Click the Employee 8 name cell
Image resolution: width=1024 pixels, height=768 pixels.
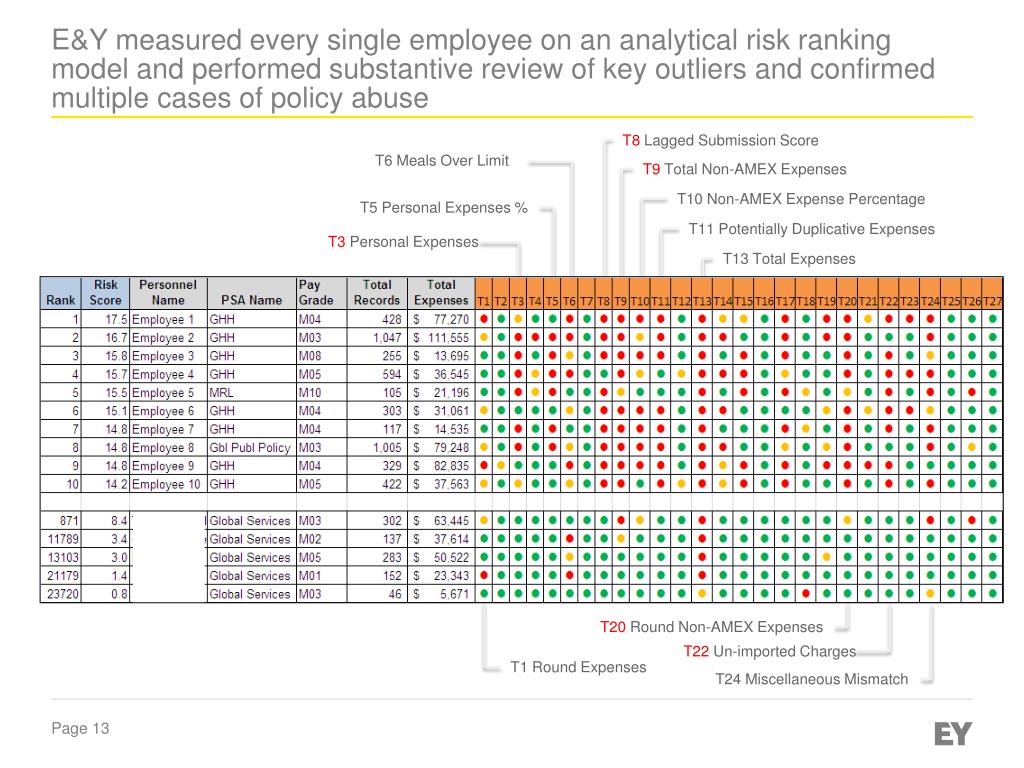point(168,447)
